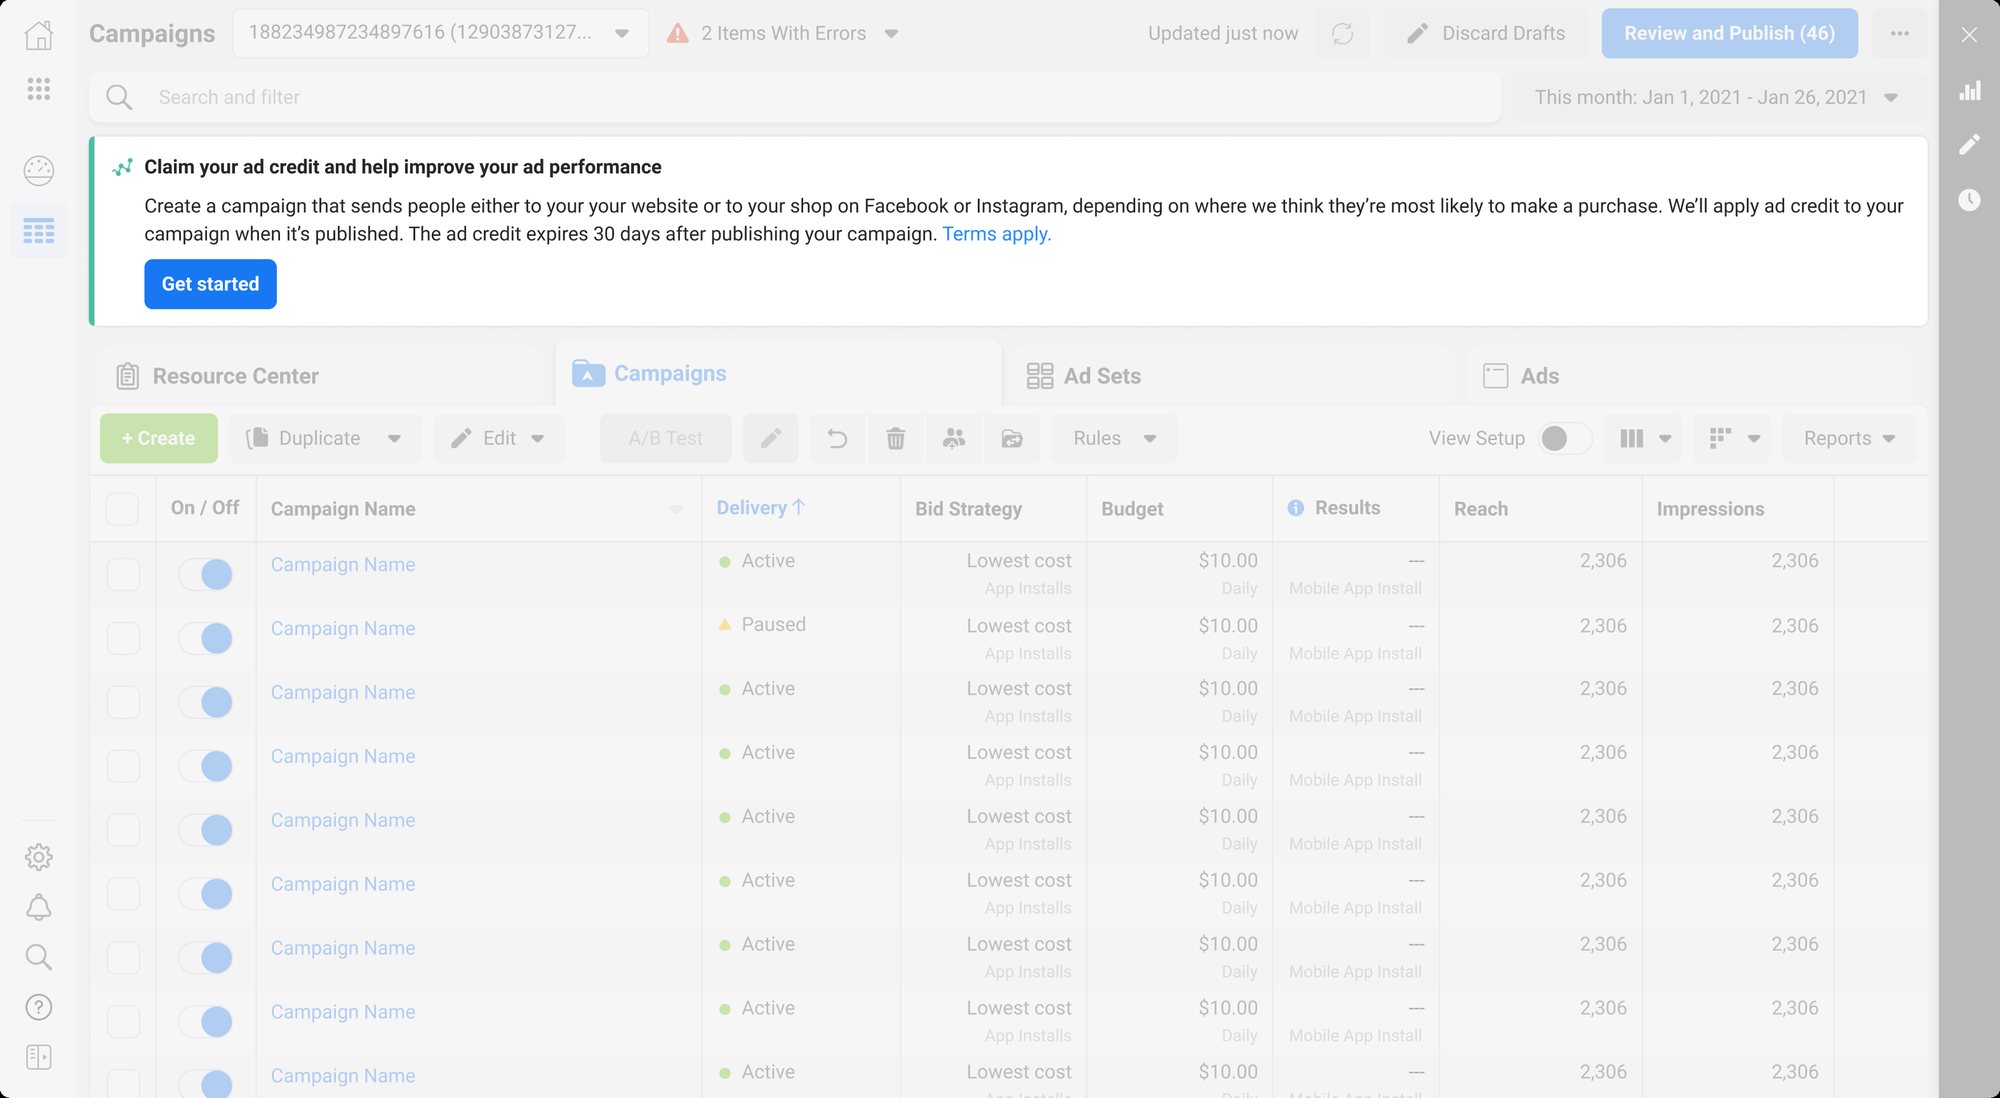Click the trash delete icon in toolbar
The width and height of the screenshot is (2000, 1098).
(x=895, y=438)
